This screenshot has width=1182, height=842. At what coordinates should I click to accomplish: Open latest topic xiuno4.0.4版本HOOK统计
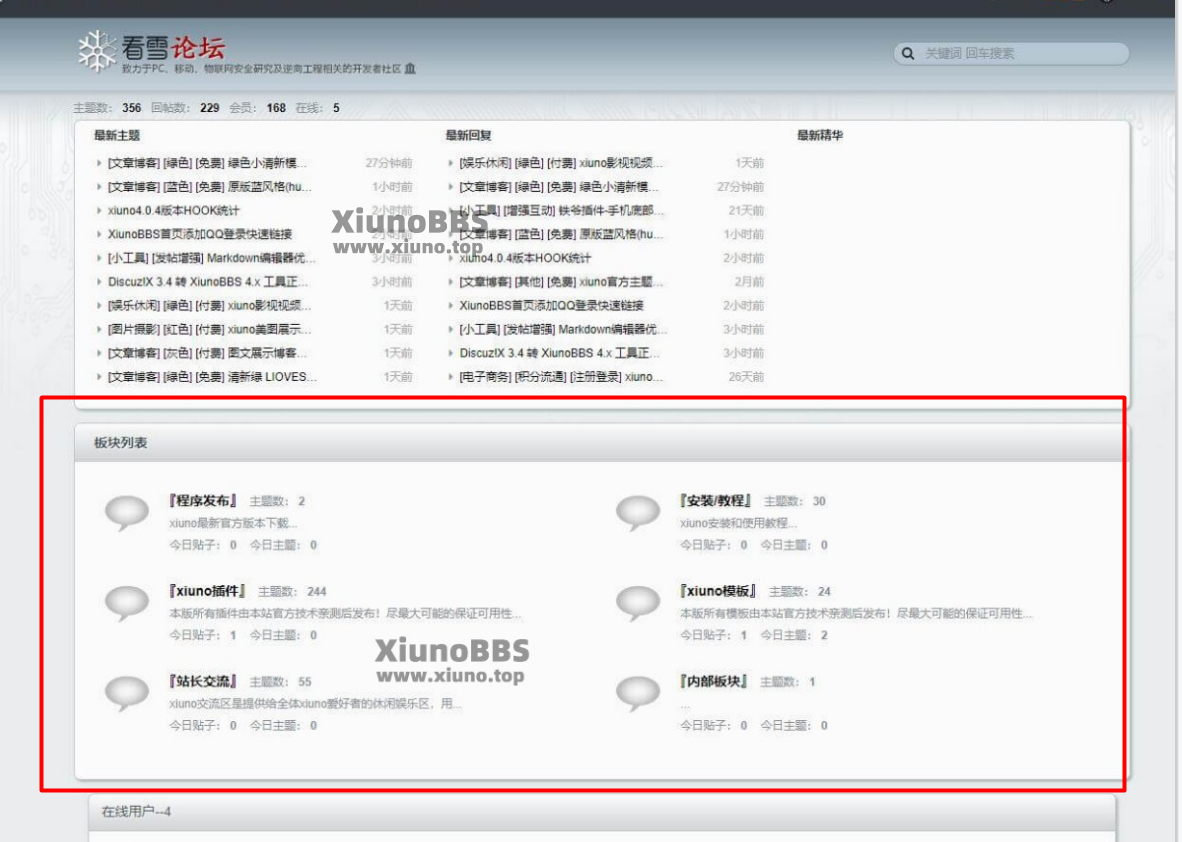[x=173, y=210]
